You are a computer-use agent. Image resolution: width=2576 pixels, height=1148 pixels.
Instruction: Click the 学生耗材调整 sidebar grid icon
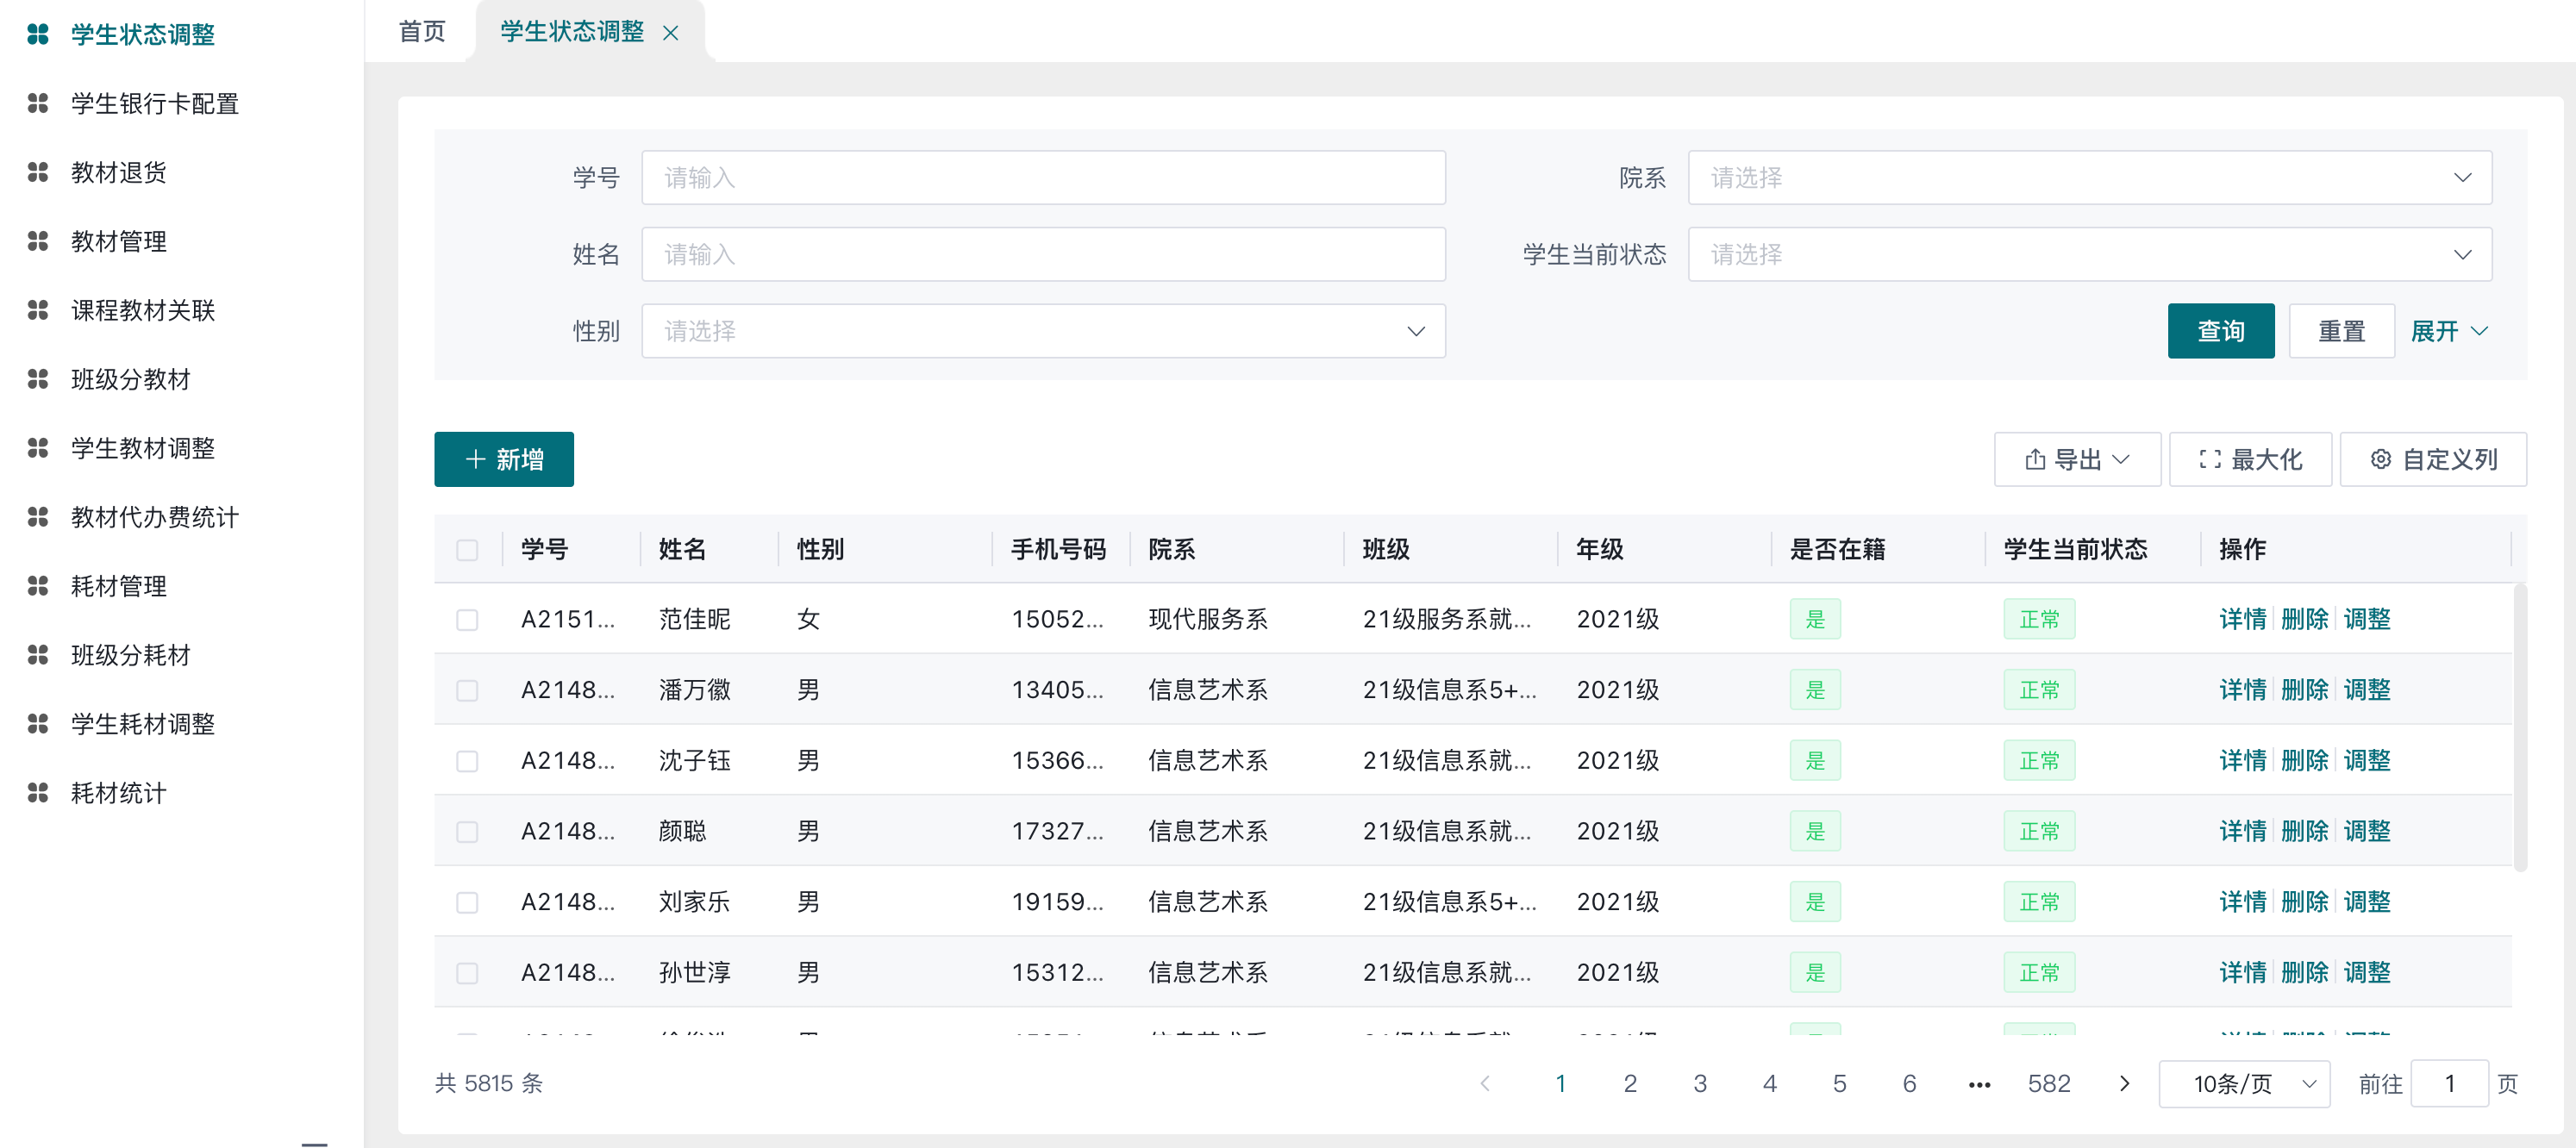coord(38,725)
